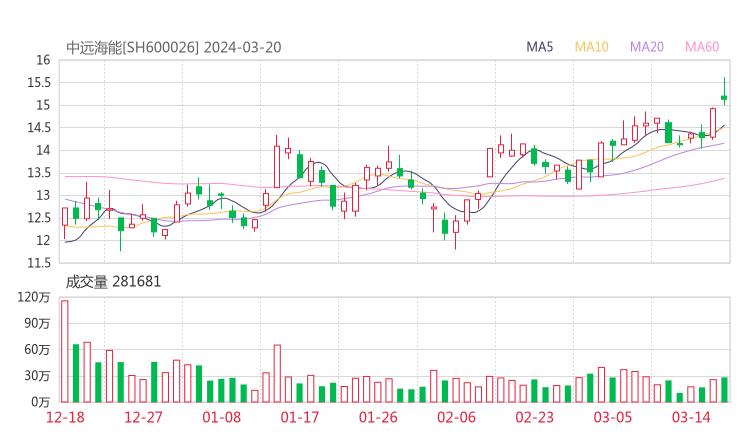
Task: Click the MA20 legend label
Action: [x=647, y=47]
